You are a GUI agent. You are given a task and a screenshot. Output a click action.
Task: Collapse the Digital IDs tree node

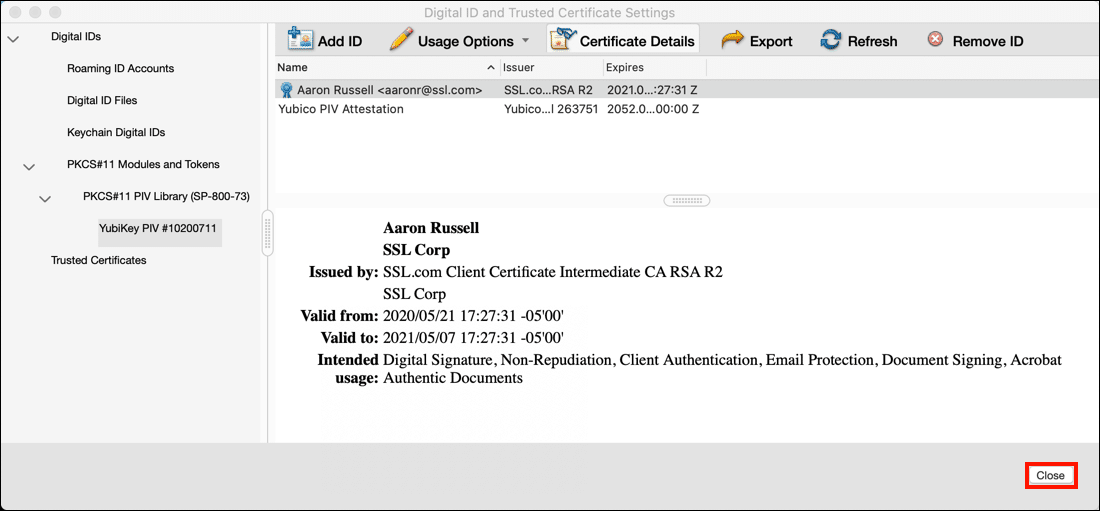tap(13, 38)
